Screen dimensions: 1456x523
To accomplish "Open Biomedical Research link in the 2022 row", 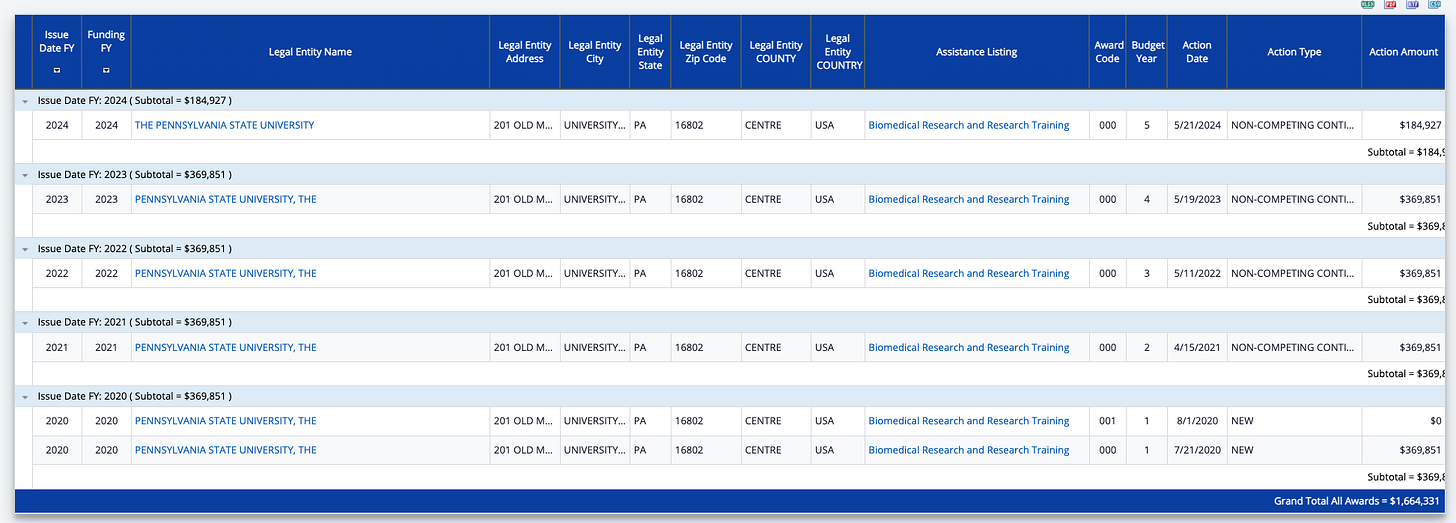I will [969, 273].
